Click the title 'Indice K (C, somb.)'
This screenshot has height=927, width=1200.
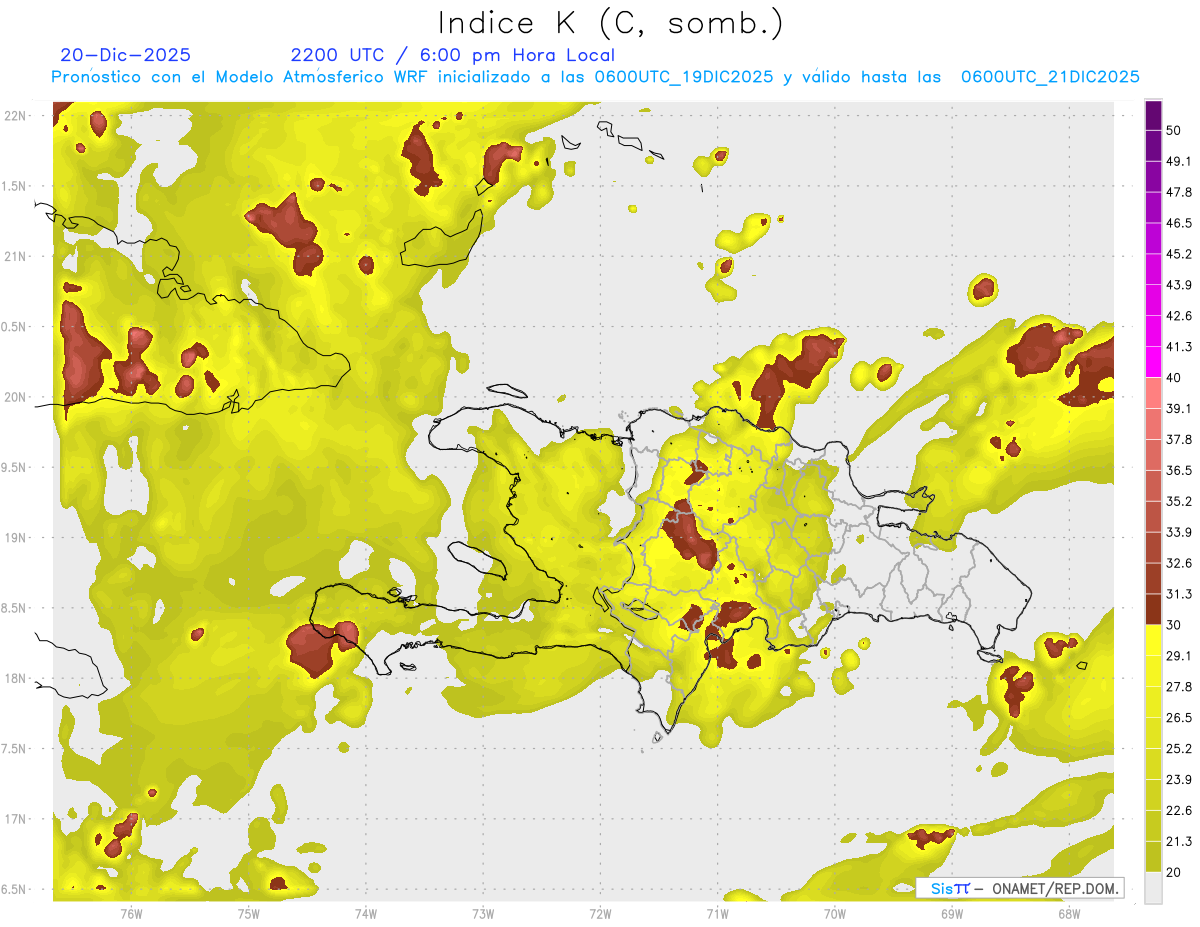tap(611, 23)
